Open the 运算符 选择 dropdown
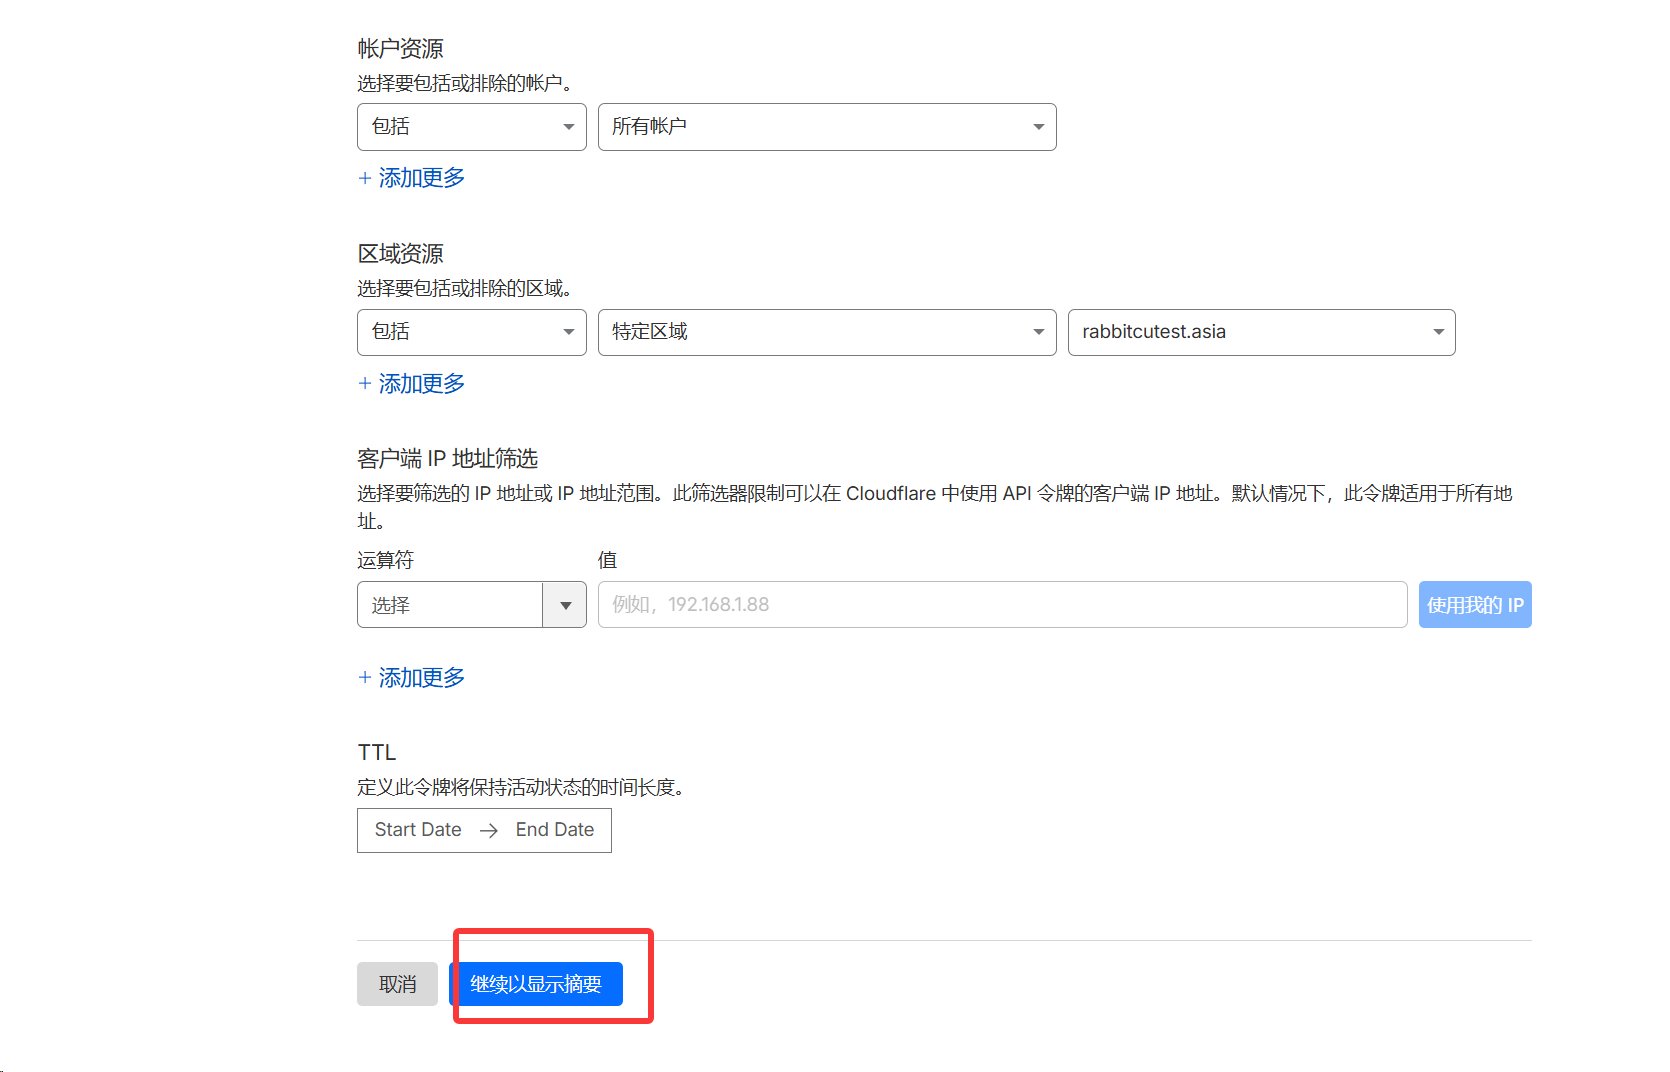This screenshot has width=1670, height=1072. pyautogui.click(x=450, y=605)
